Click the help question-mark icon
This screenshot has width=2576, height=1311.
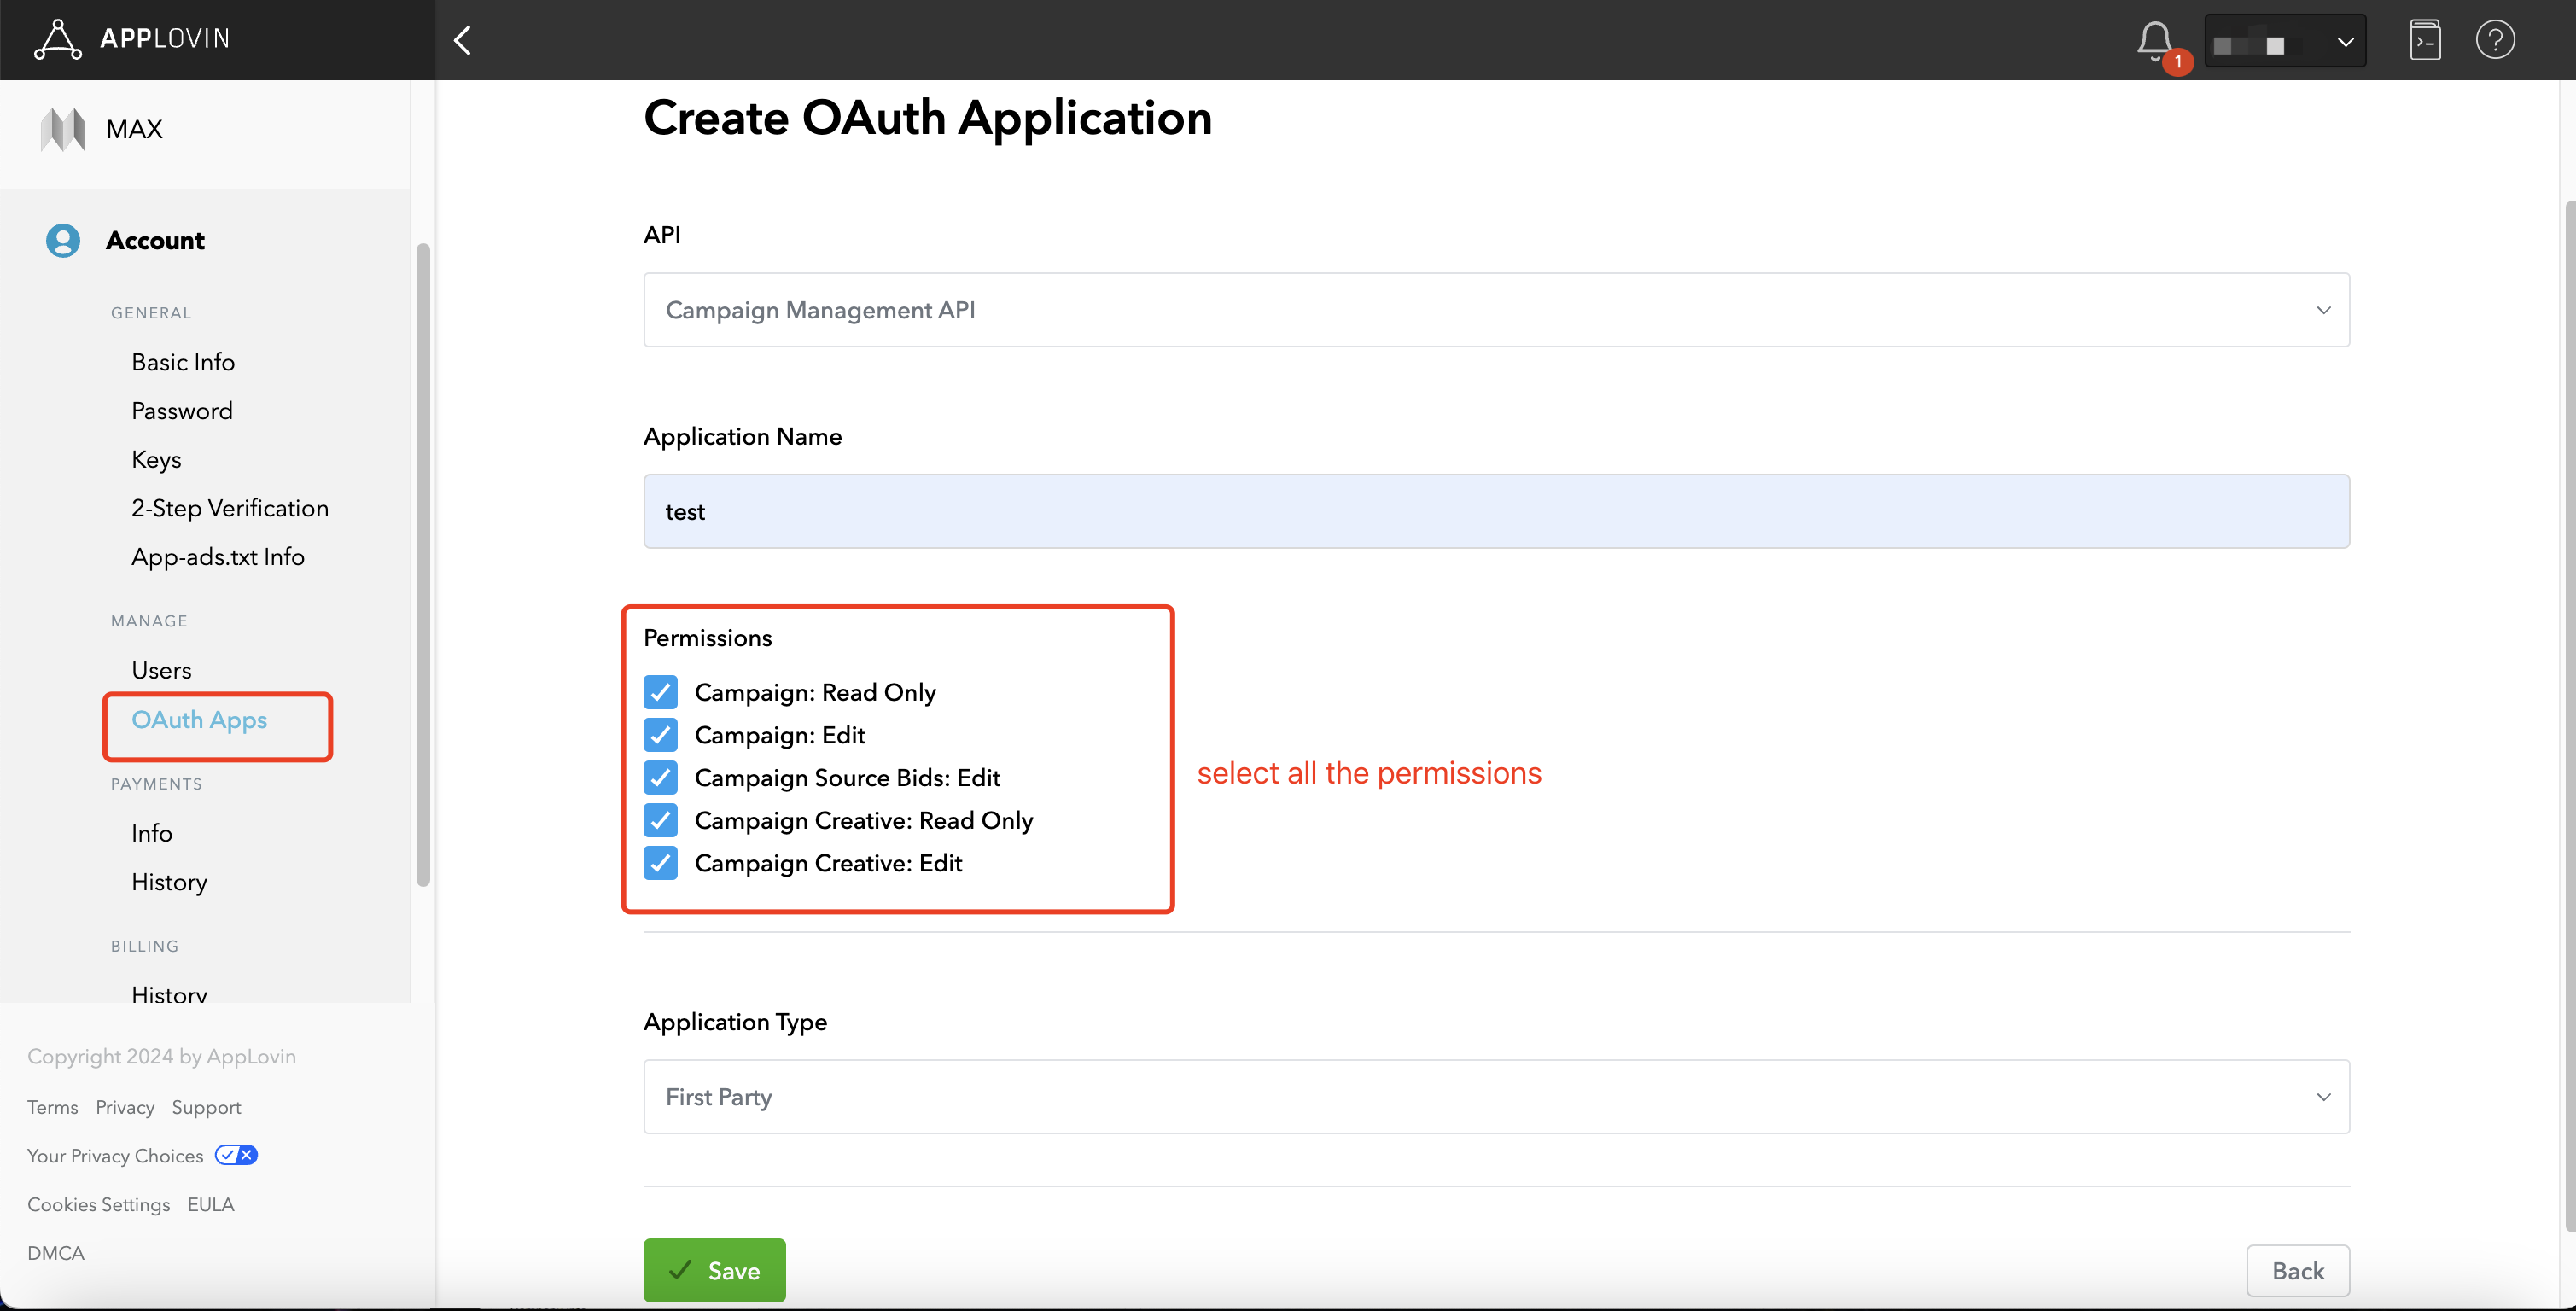pos(2494,40)
